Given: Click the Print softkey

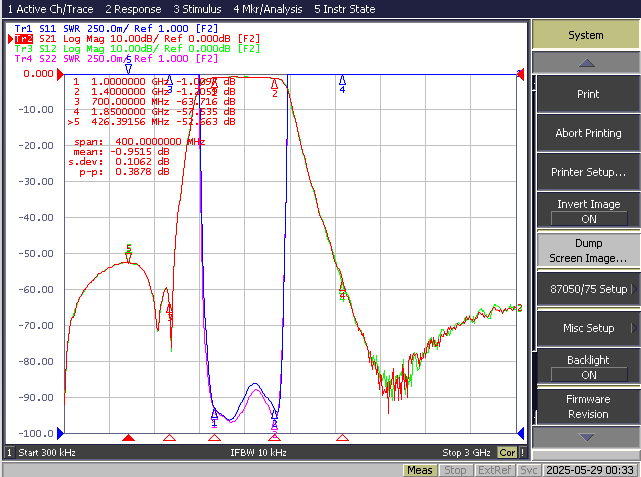Looking at the screenshot, I should point(588,94).
